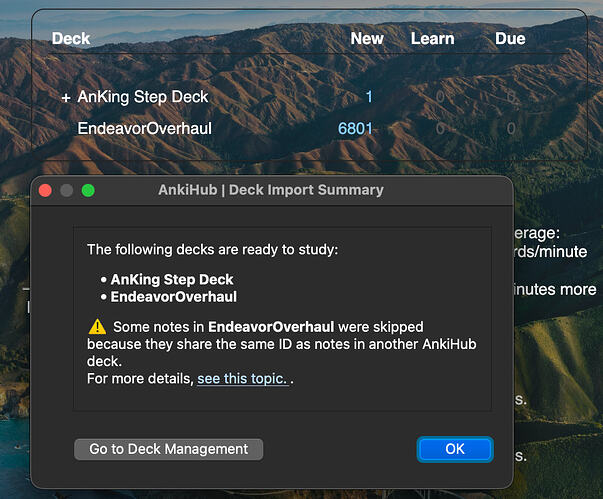Click the Learn column header
603x499 pixels.
click(x=433, y=38)
